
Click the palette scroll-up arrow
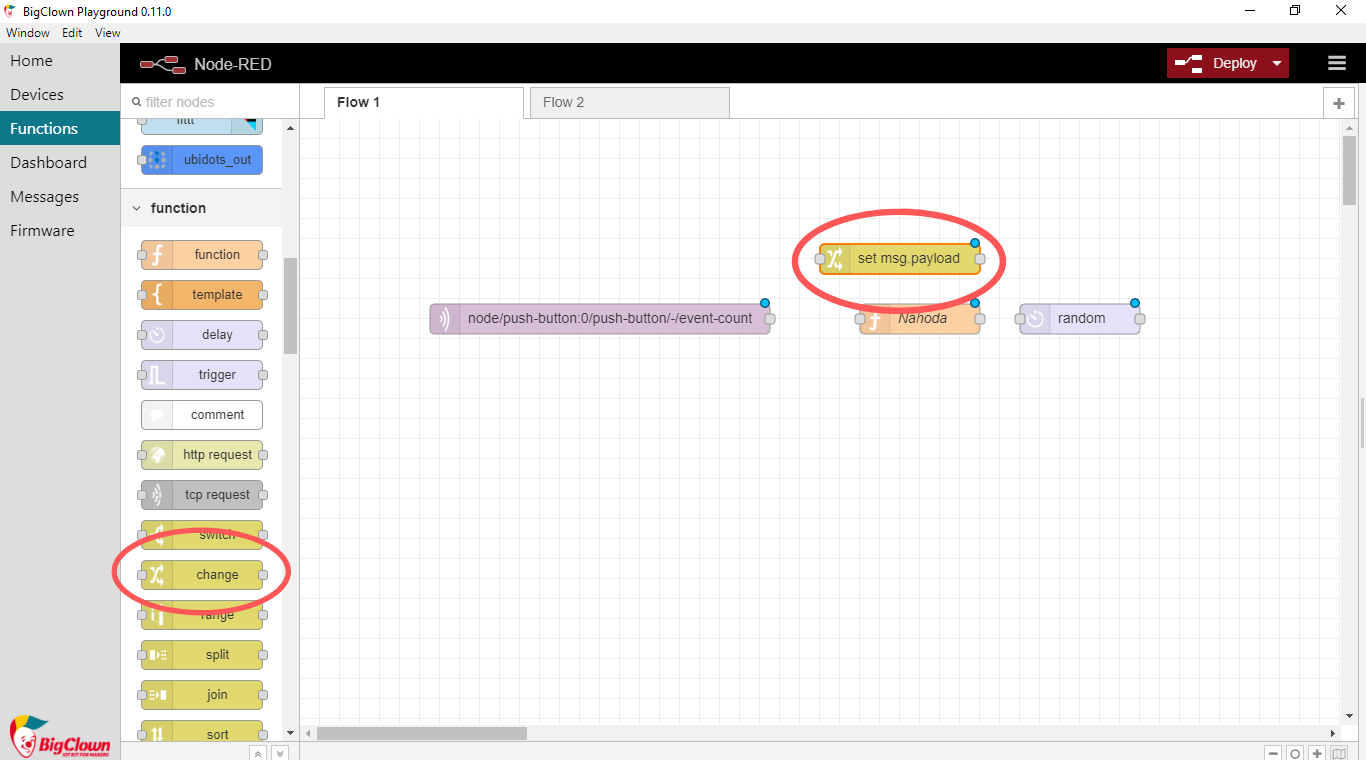pyautogui.click(x=290, y=128)
